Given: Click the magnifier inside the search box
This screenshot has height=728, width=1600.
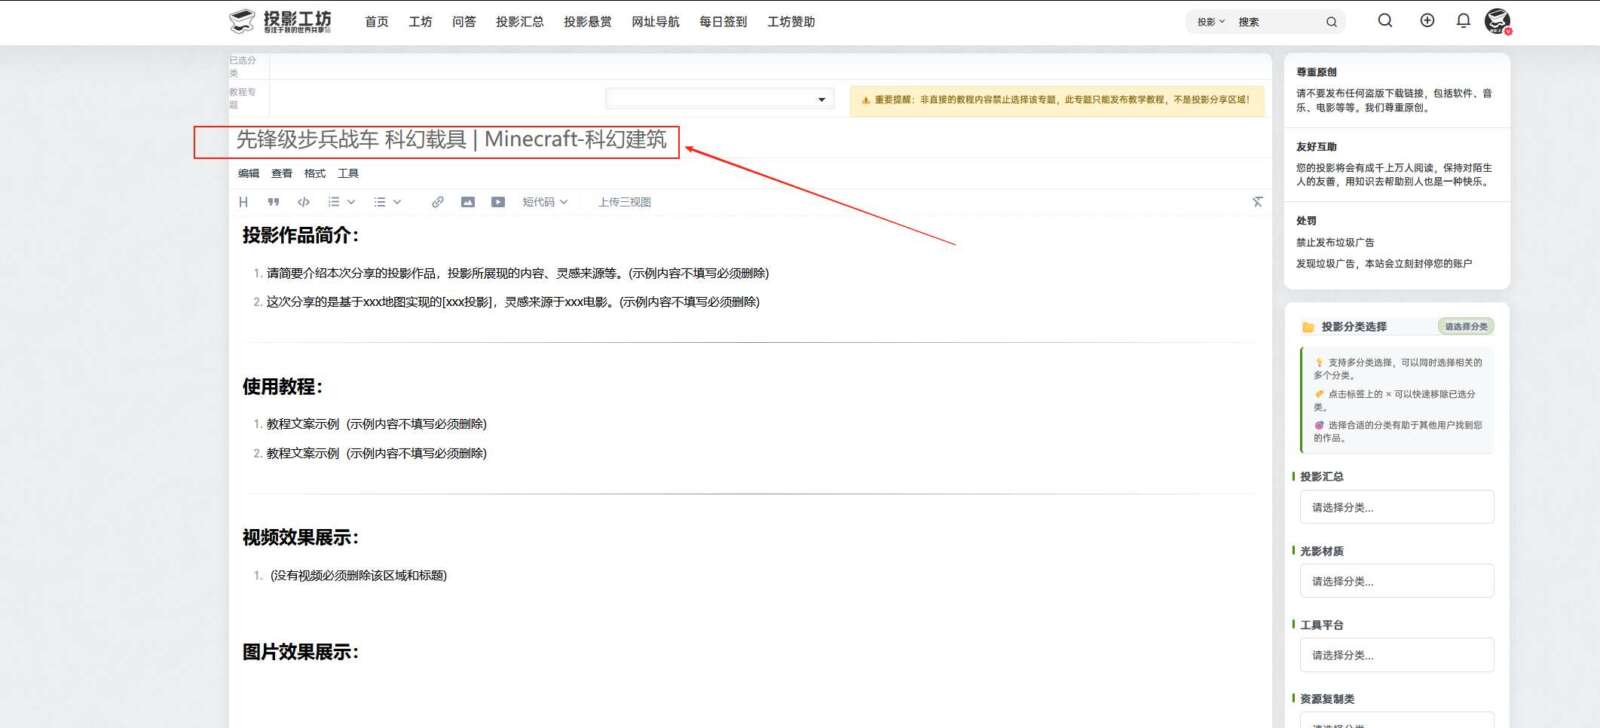Looking at the screenshot, I should (x=1331, y=22).
